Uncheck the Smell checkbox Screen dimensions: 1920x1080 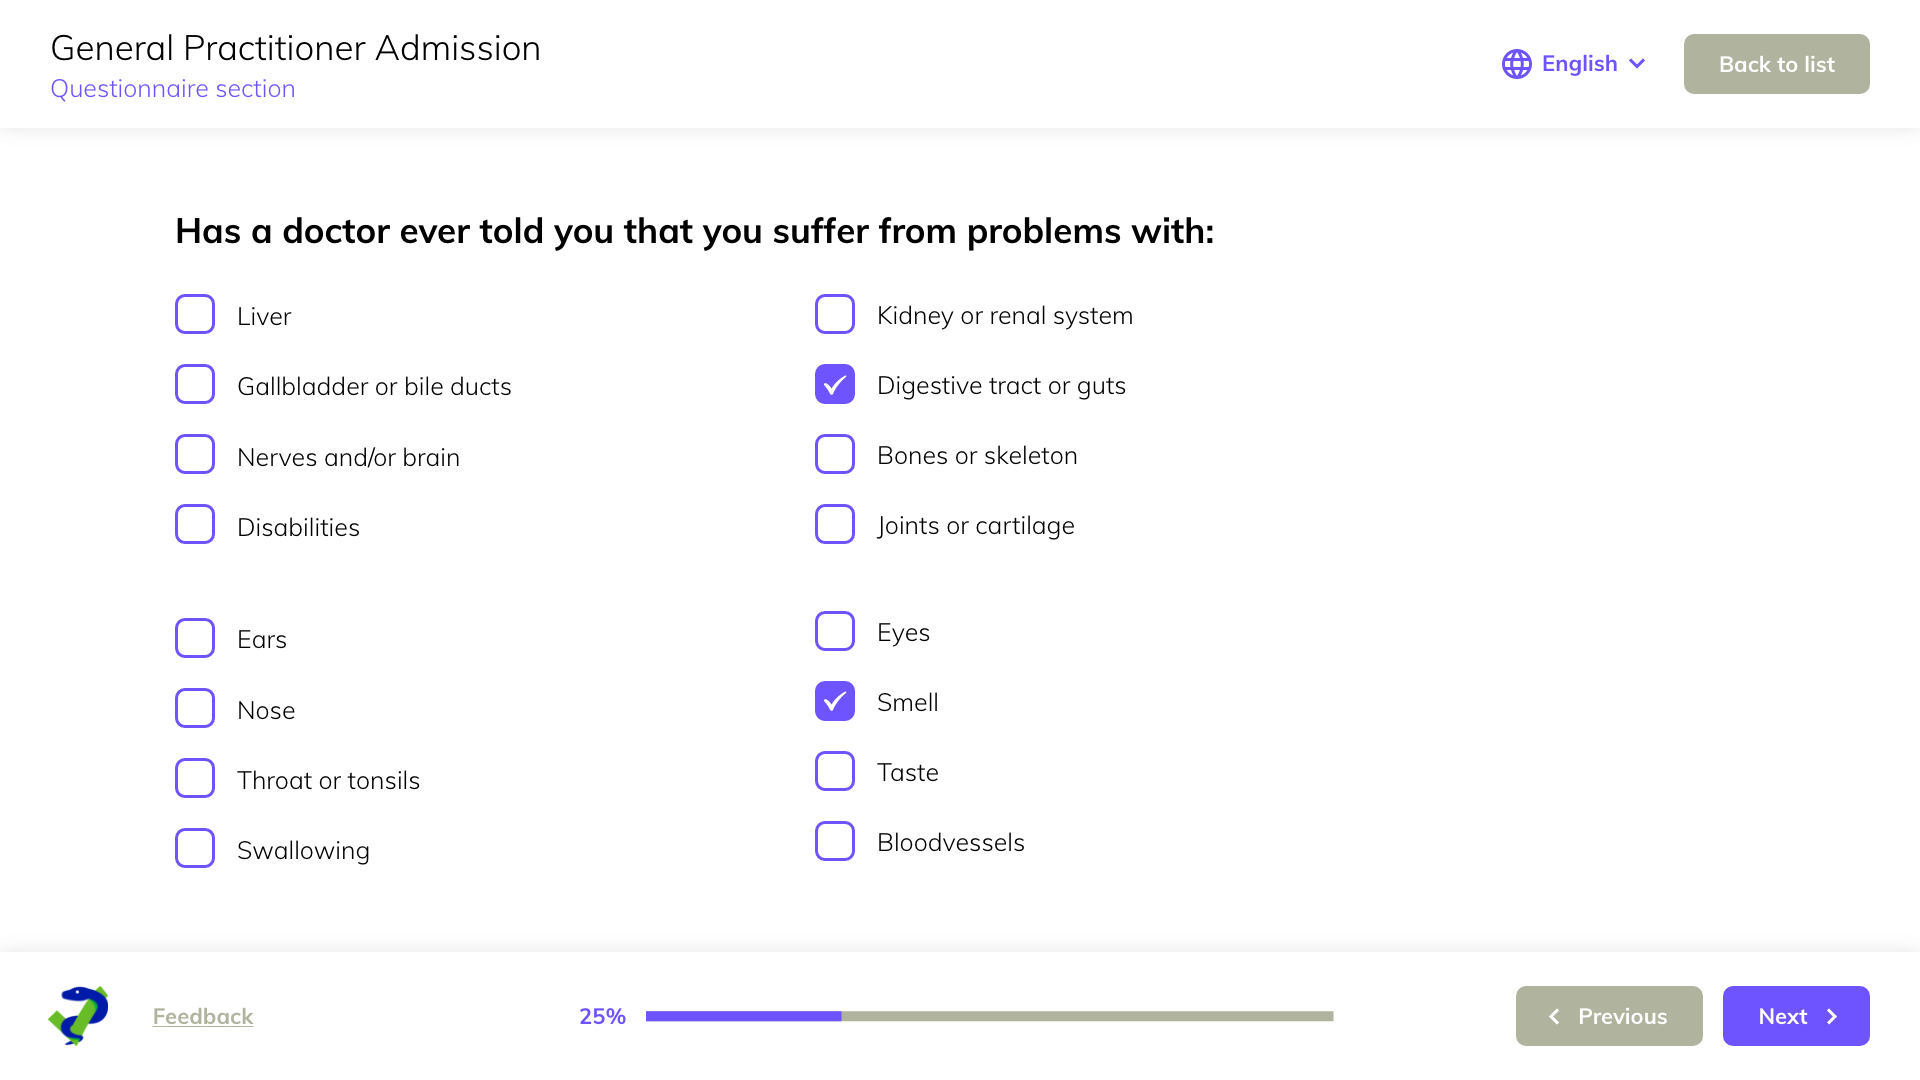835,701
